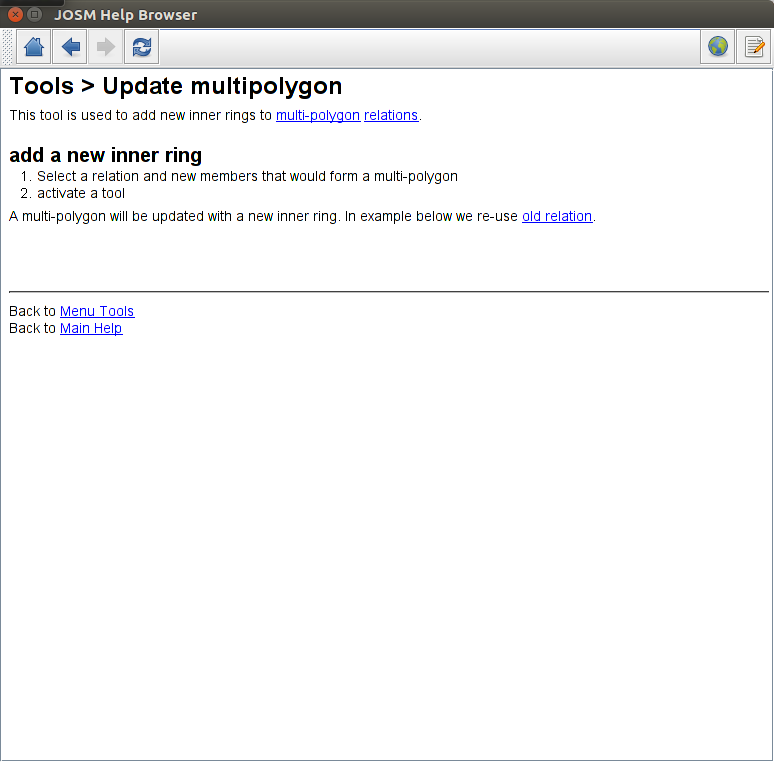Return to Main Help link
The width and height of the screenshot is (774, 762).
[x=91, y=328]
